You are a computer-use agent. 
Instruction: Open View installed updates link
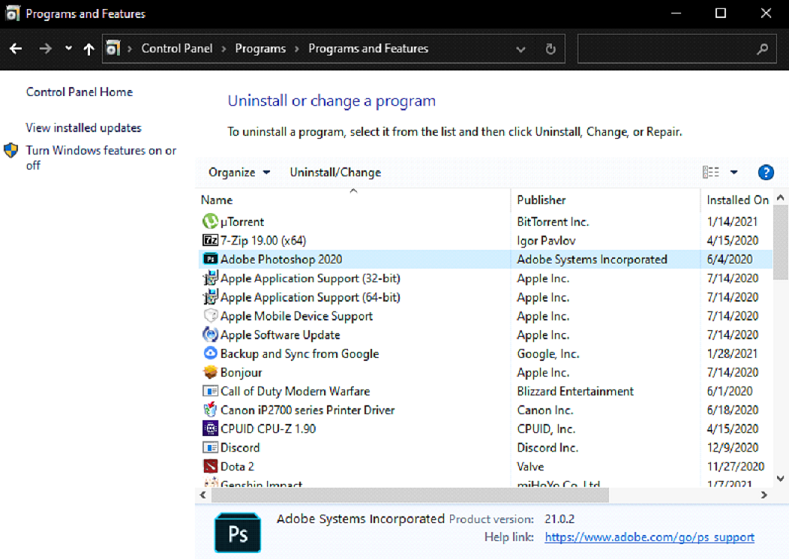(84, 128)
